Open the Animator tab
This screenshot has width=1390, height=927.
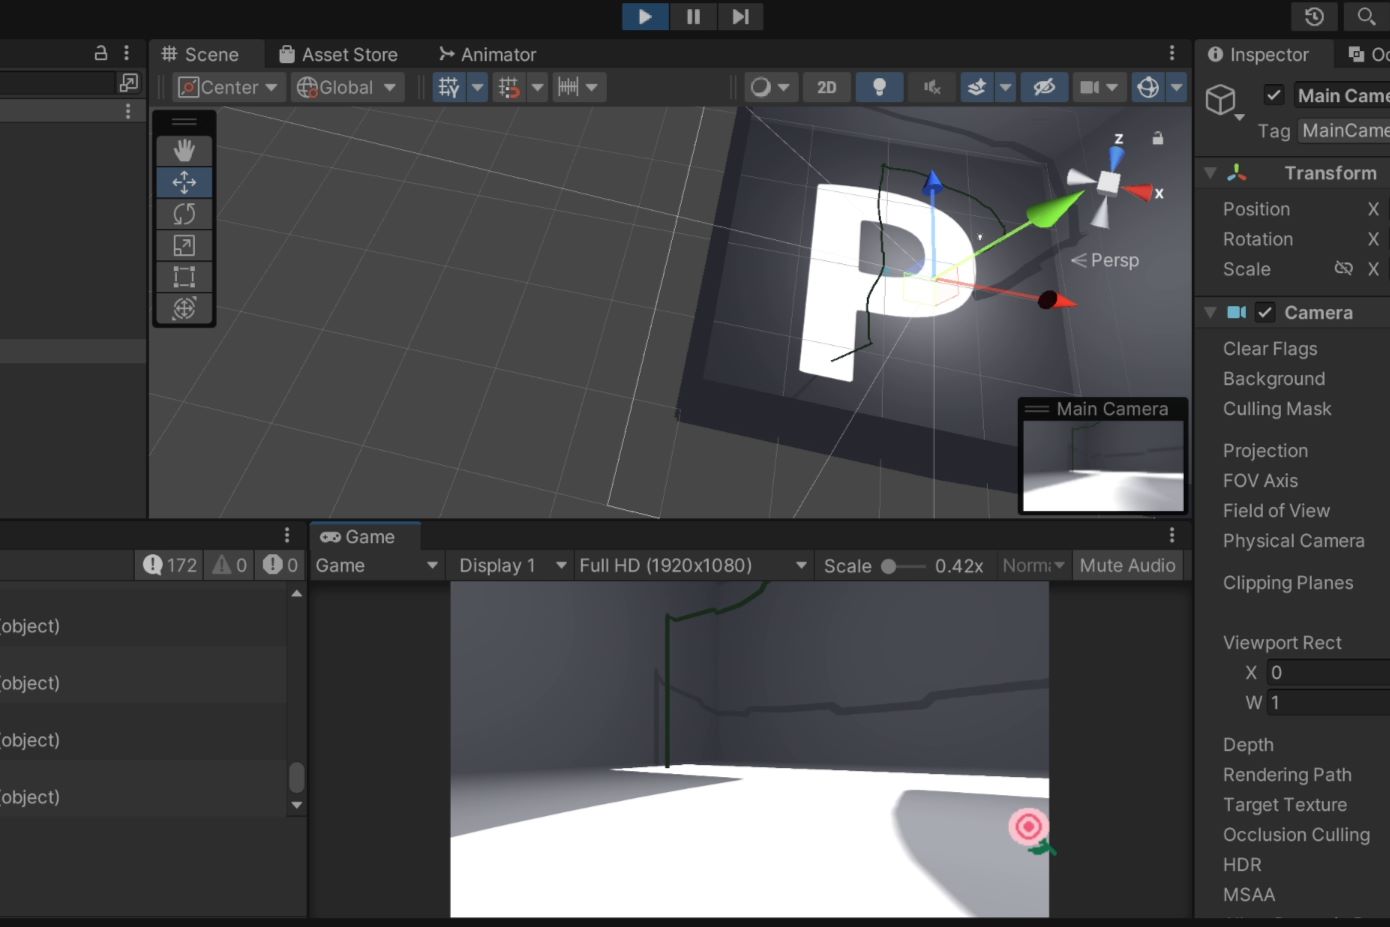coord(488,54)
